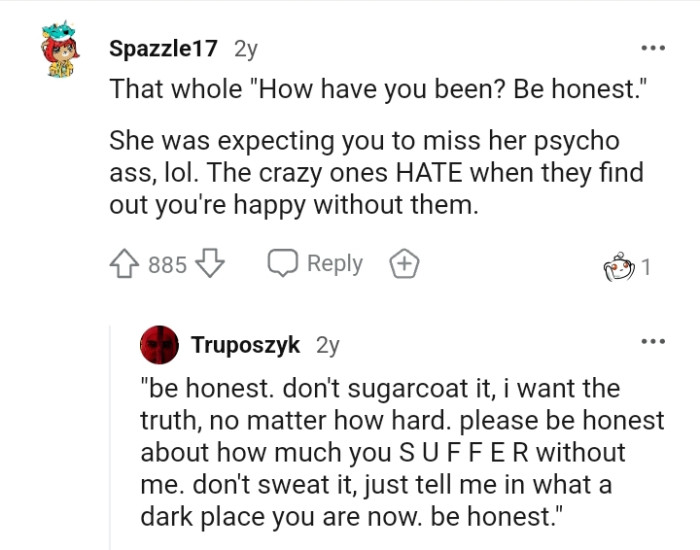
Task: Open the three-dot menu on Spazzle17's comment
Action: 653,48
